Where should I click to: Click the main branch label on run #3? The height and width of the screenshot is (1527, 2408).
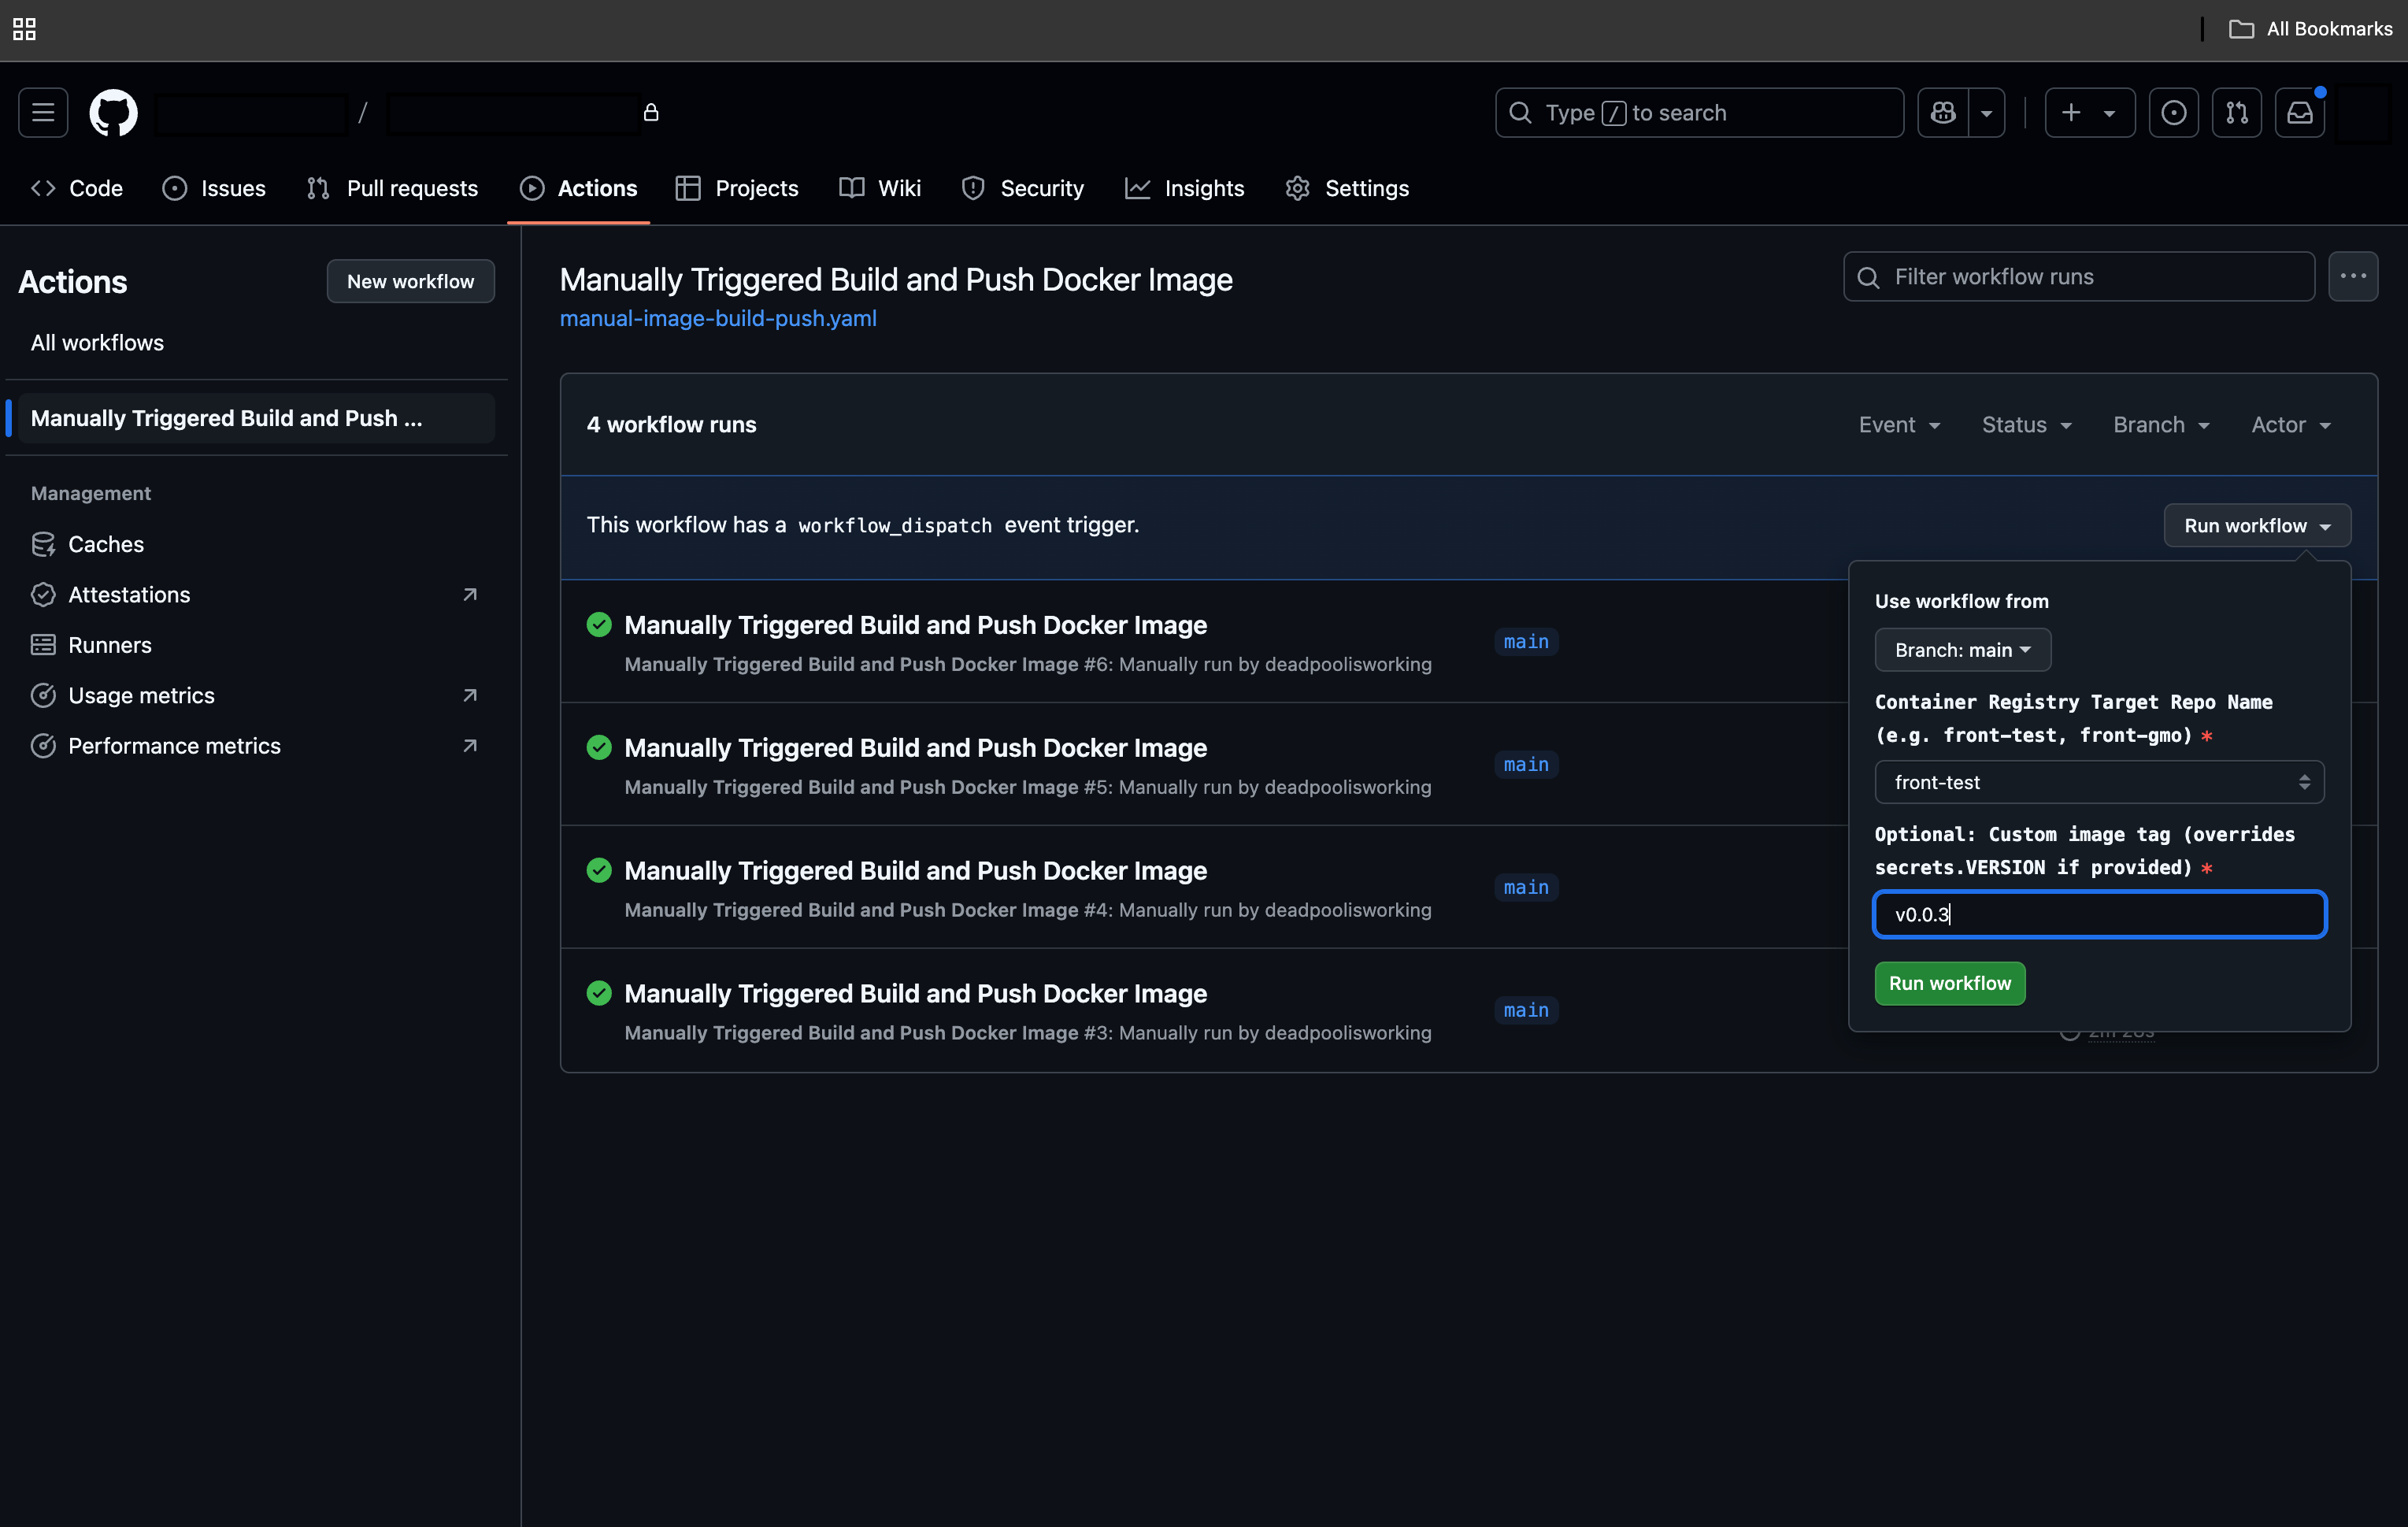[x=1526, y=1010]
